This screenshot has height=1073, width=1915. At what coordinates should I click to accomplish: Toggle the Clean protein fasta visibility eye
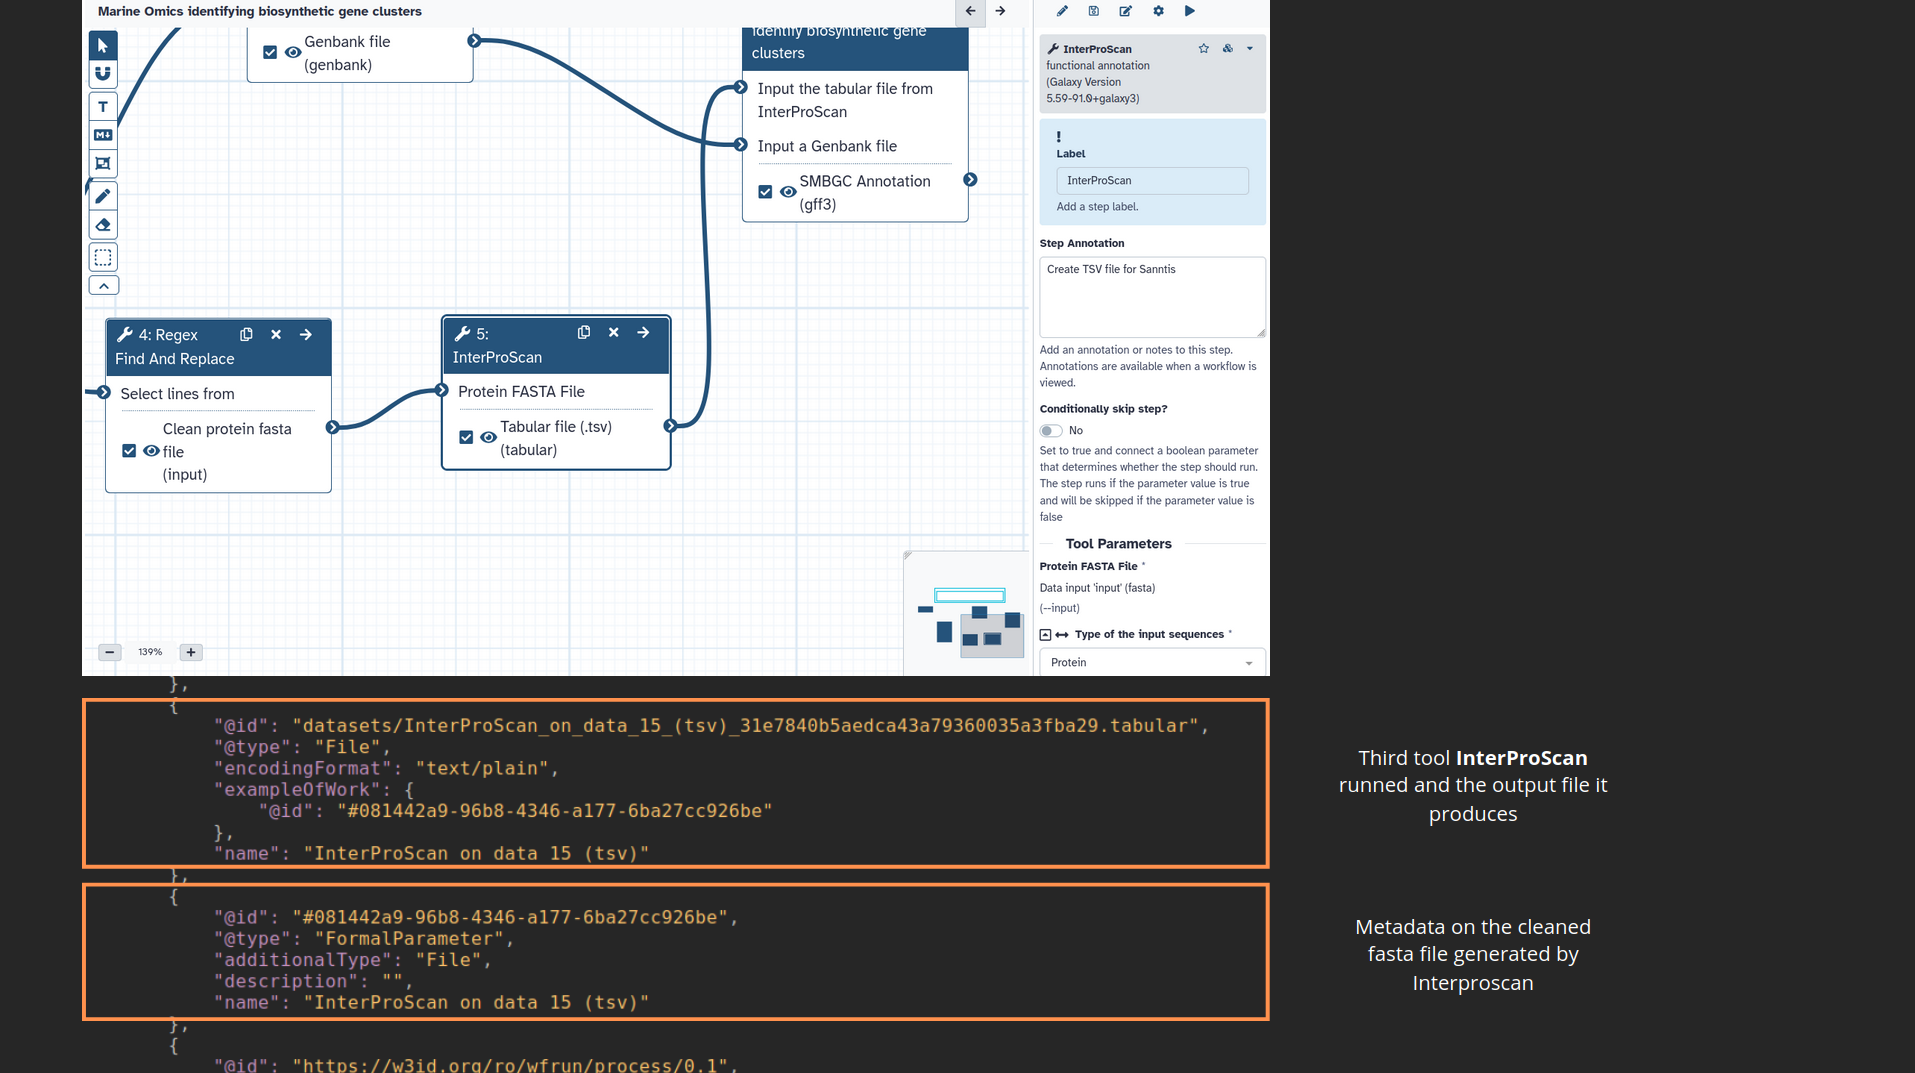point(151,451)
